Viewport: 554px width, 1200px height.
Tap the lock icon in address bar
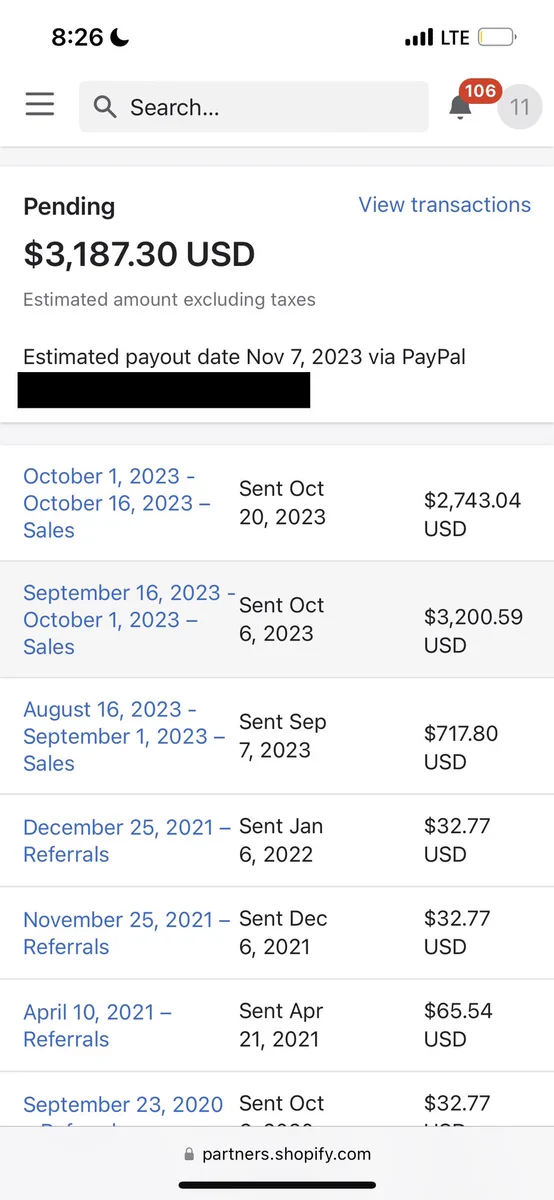[x=190, y=1154]
